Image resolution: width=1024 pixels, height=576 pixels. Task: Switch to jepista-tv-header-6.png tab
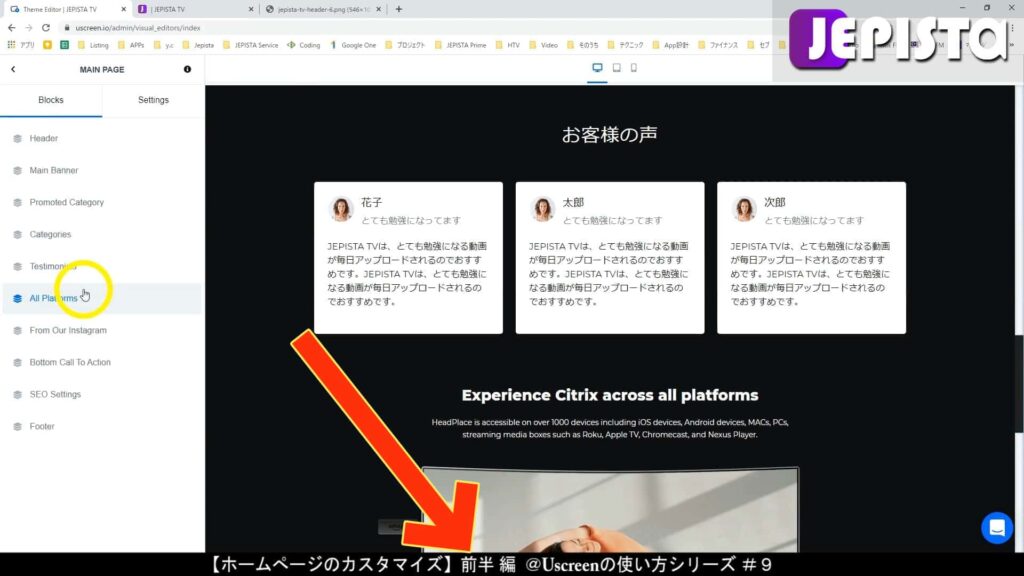(x=324, y=9)
